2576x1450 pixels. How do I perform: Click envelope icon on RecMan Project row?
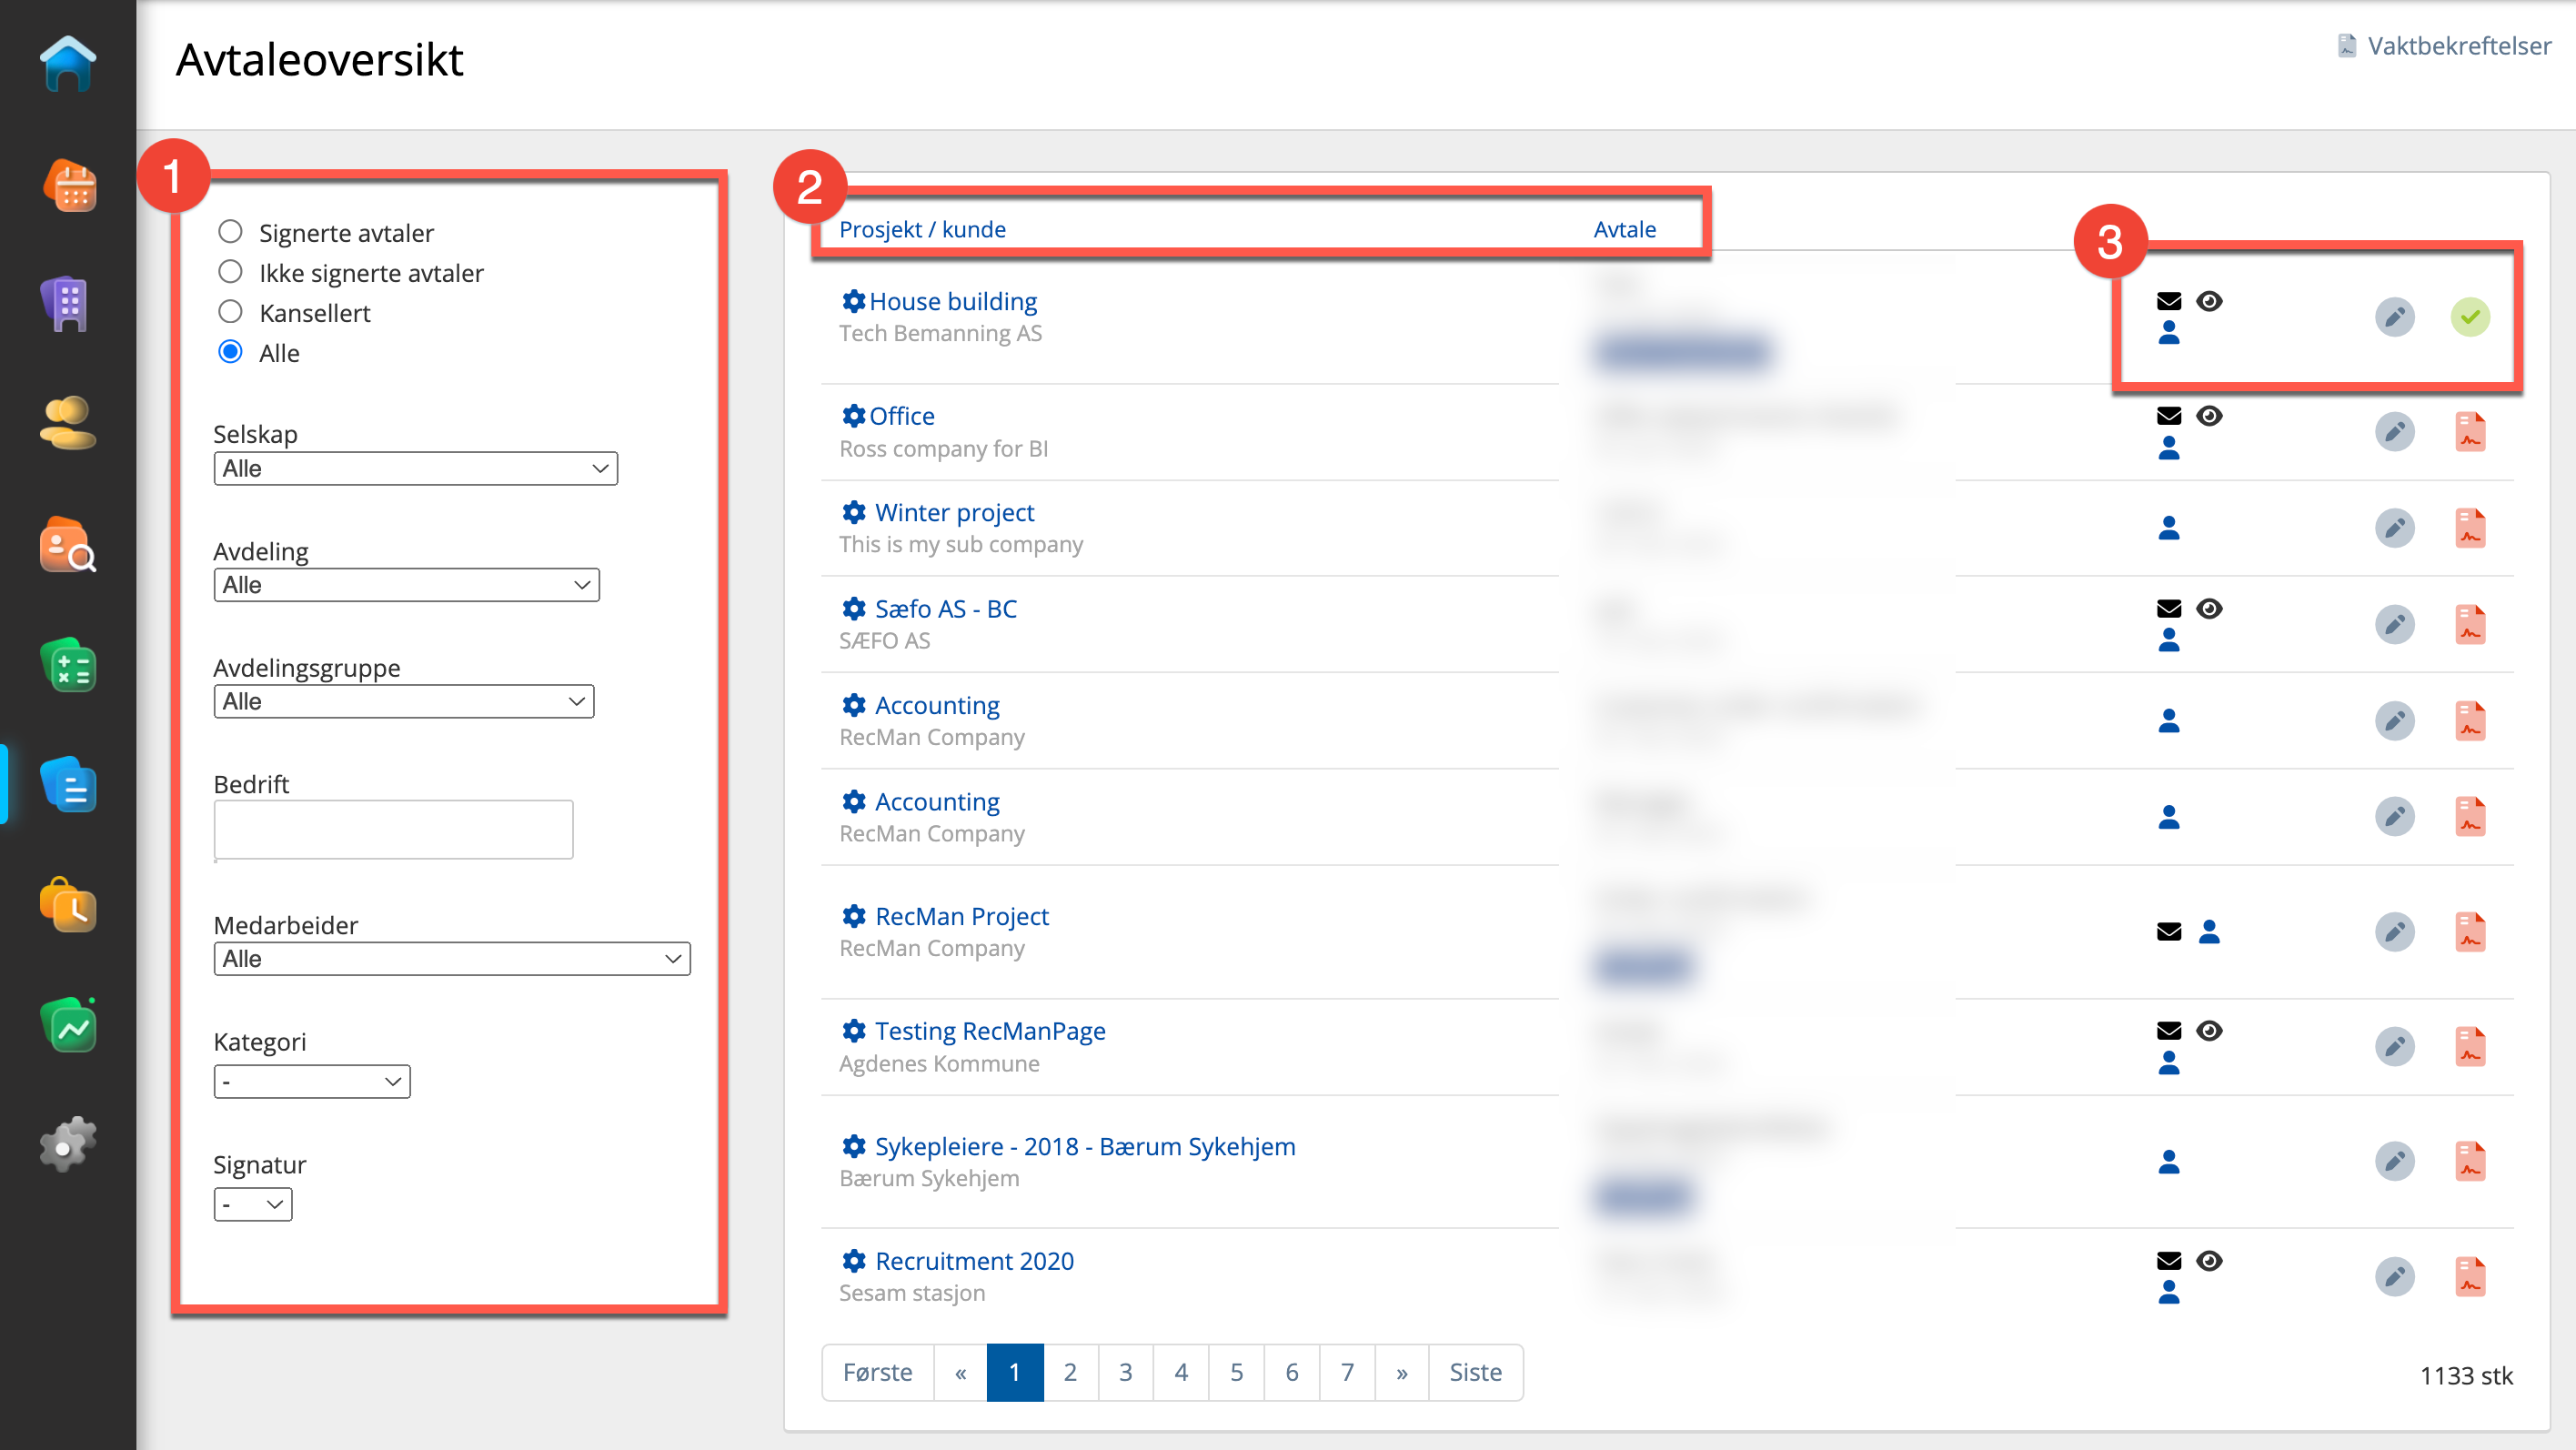[x=2168, y=932]
